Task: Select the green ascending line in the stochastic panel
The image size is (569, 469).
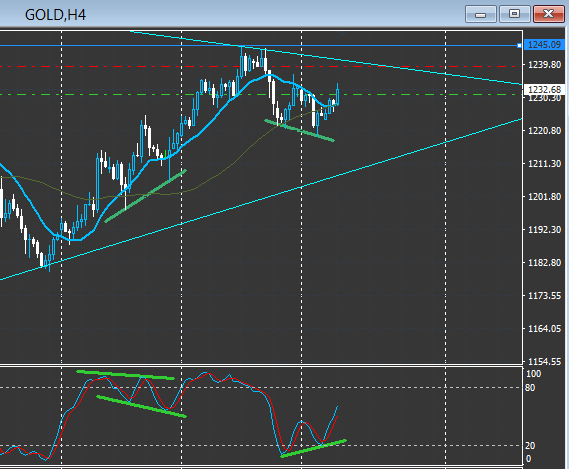Action: 314,448
